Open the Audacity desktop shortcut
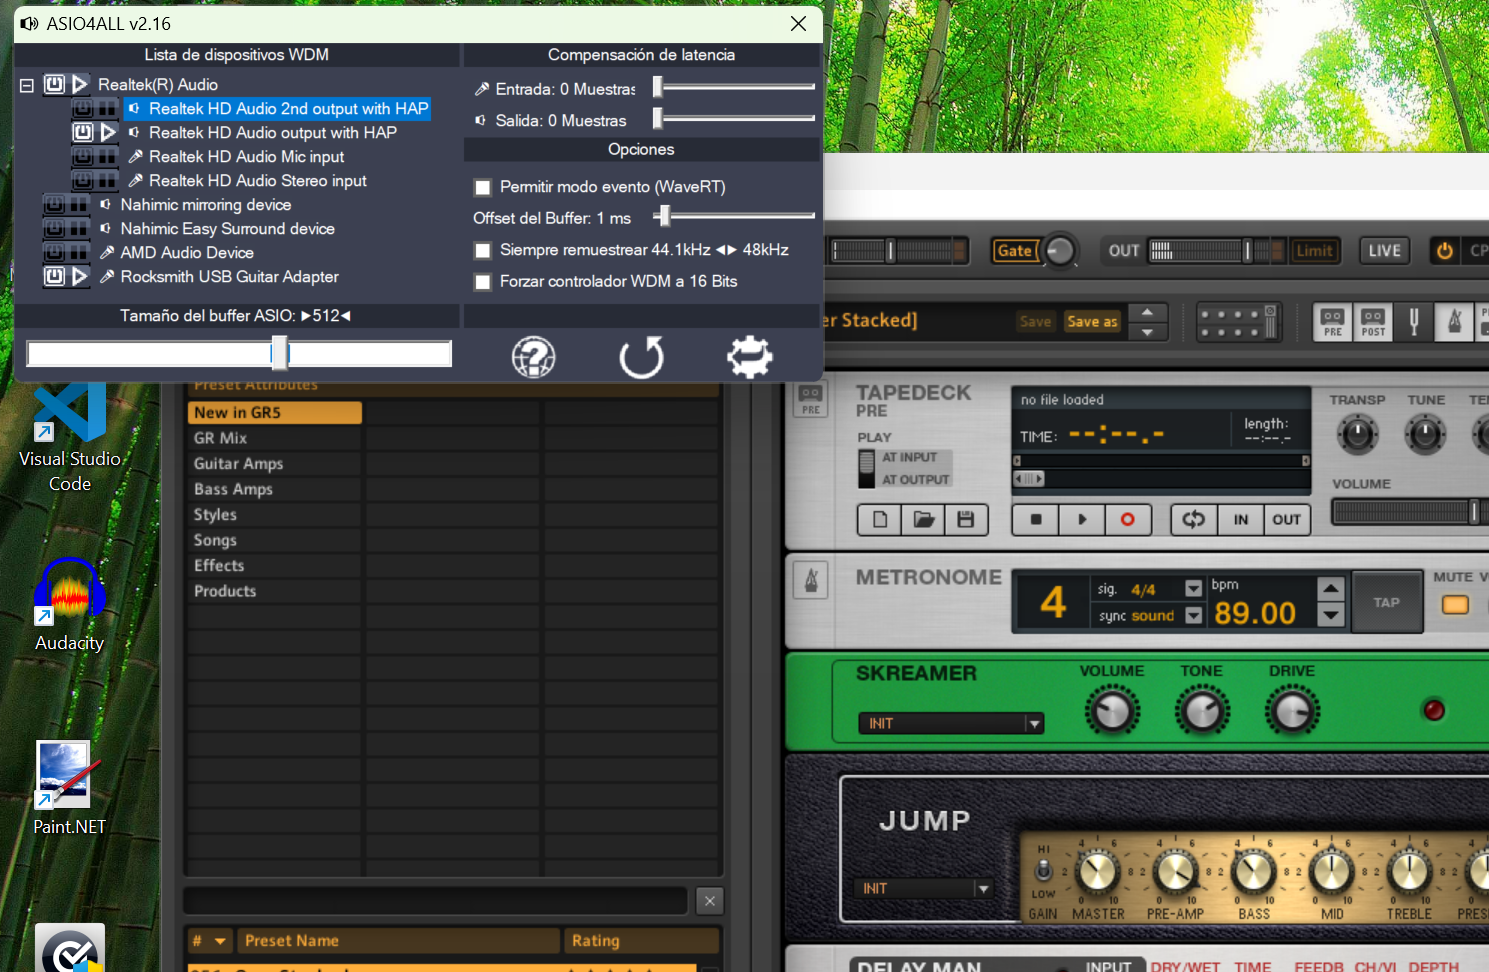This screenshot has height=972, width=1489. tap(70, 605)
